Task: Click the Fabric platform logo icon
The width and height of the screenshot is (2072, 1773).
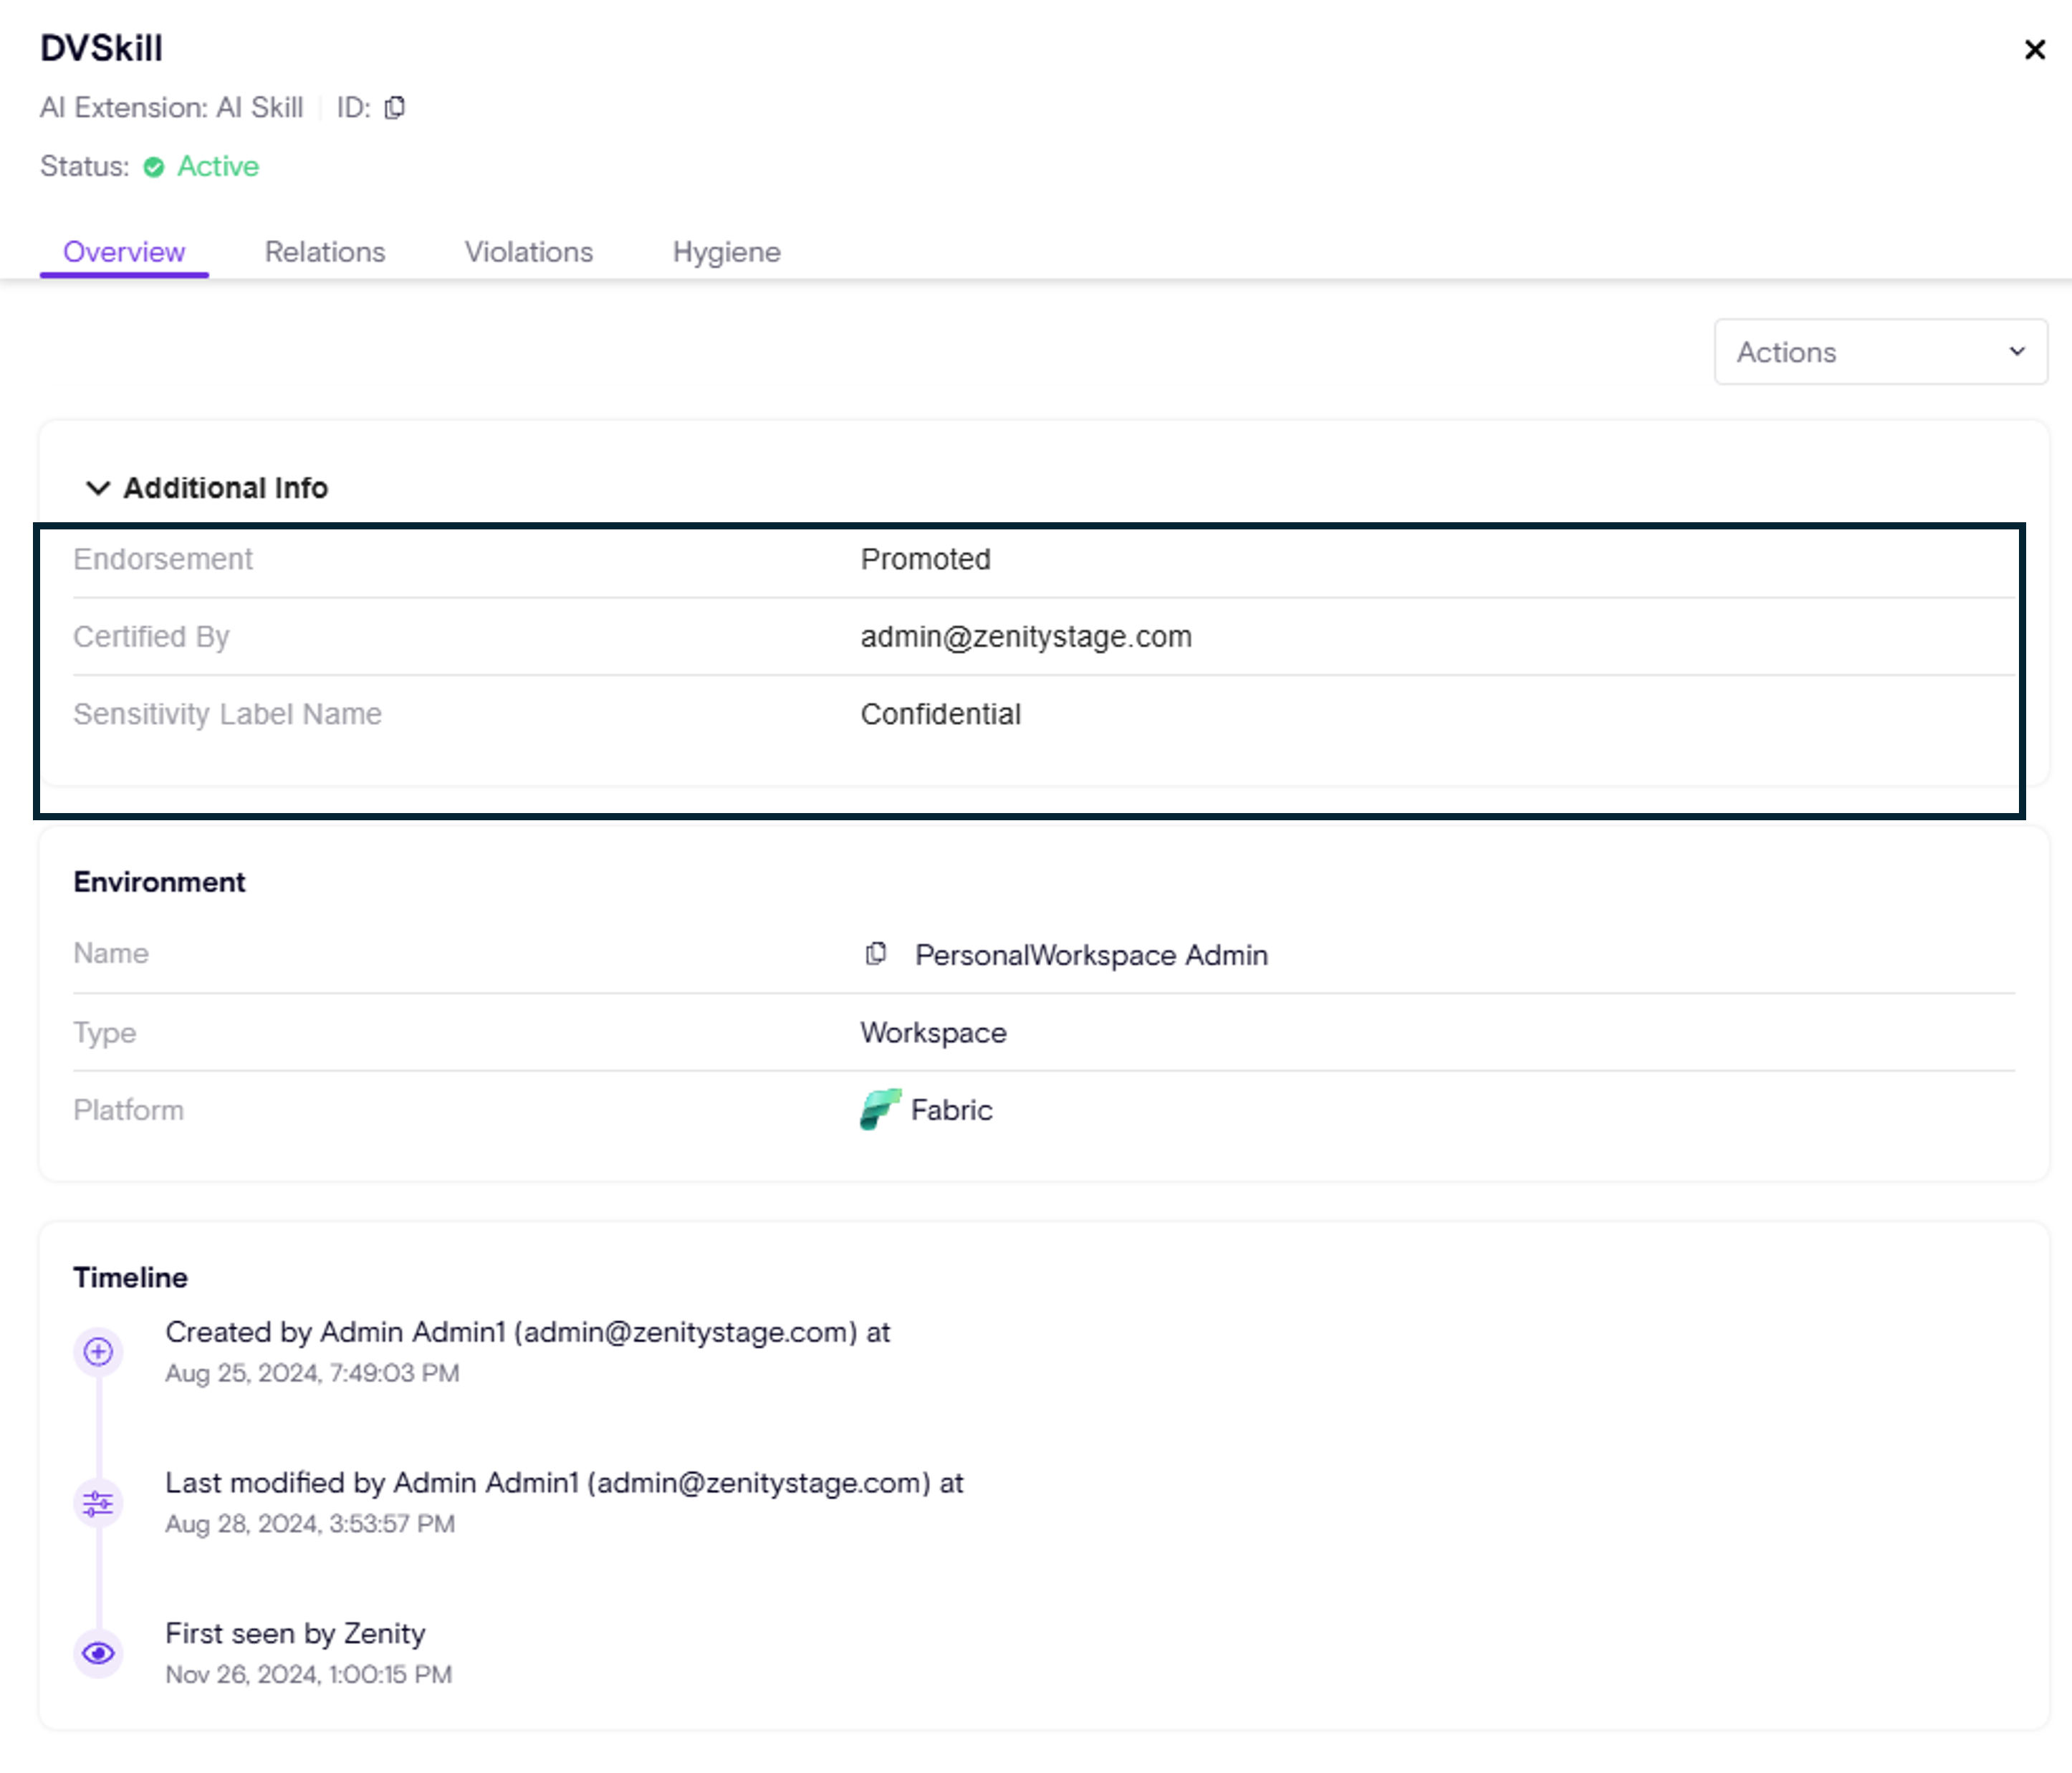Action: click(880, 1109)
